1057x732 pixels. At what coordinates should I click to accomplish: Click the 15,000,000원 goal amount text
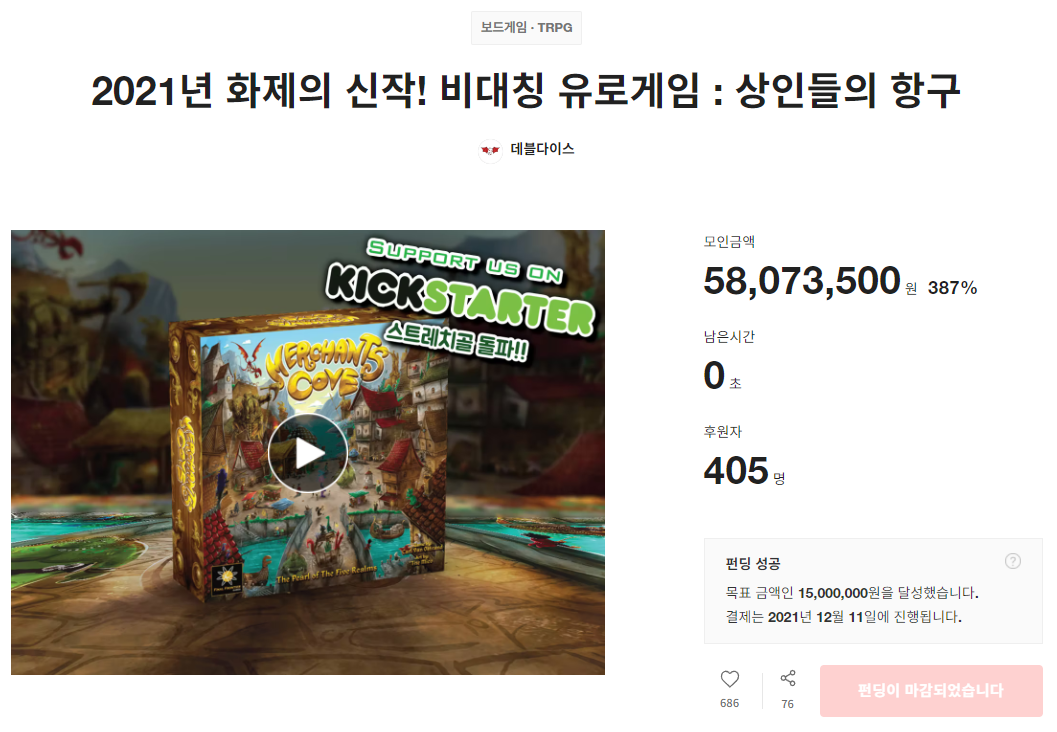tap(839, 593)
